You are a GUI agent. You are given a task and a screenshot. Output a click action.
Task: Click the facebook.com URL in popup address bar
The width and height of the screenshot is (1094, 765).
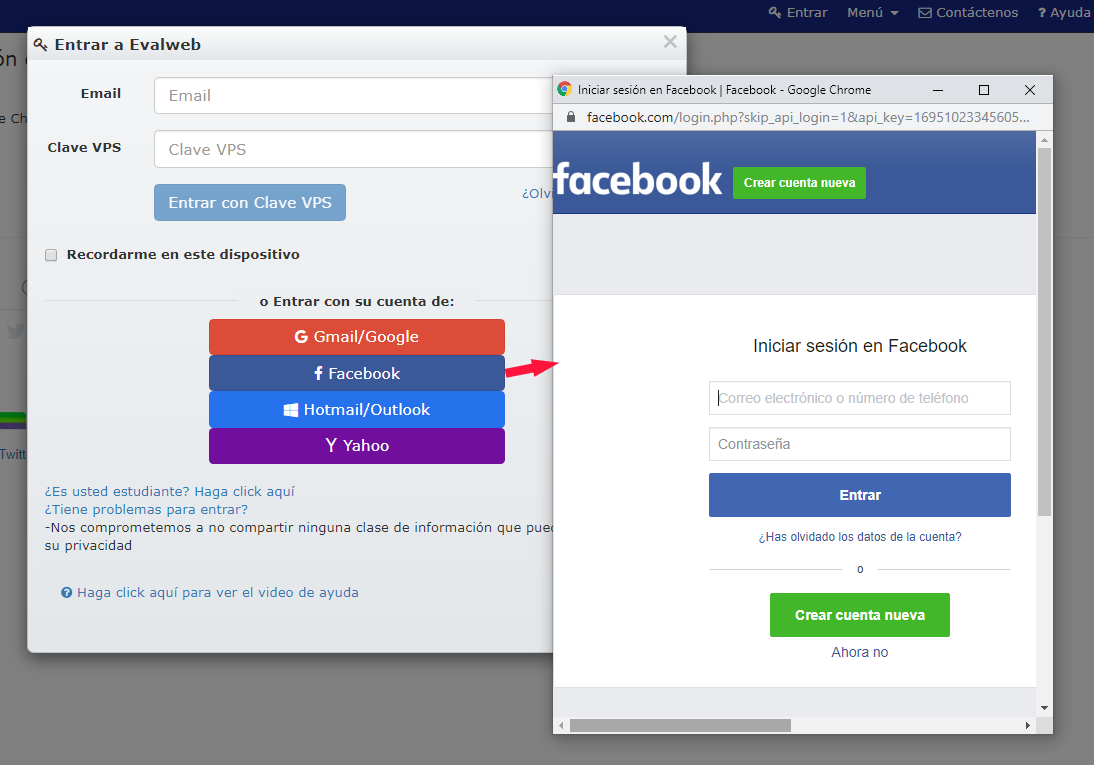pyautogui.click(x=808, y=117)
